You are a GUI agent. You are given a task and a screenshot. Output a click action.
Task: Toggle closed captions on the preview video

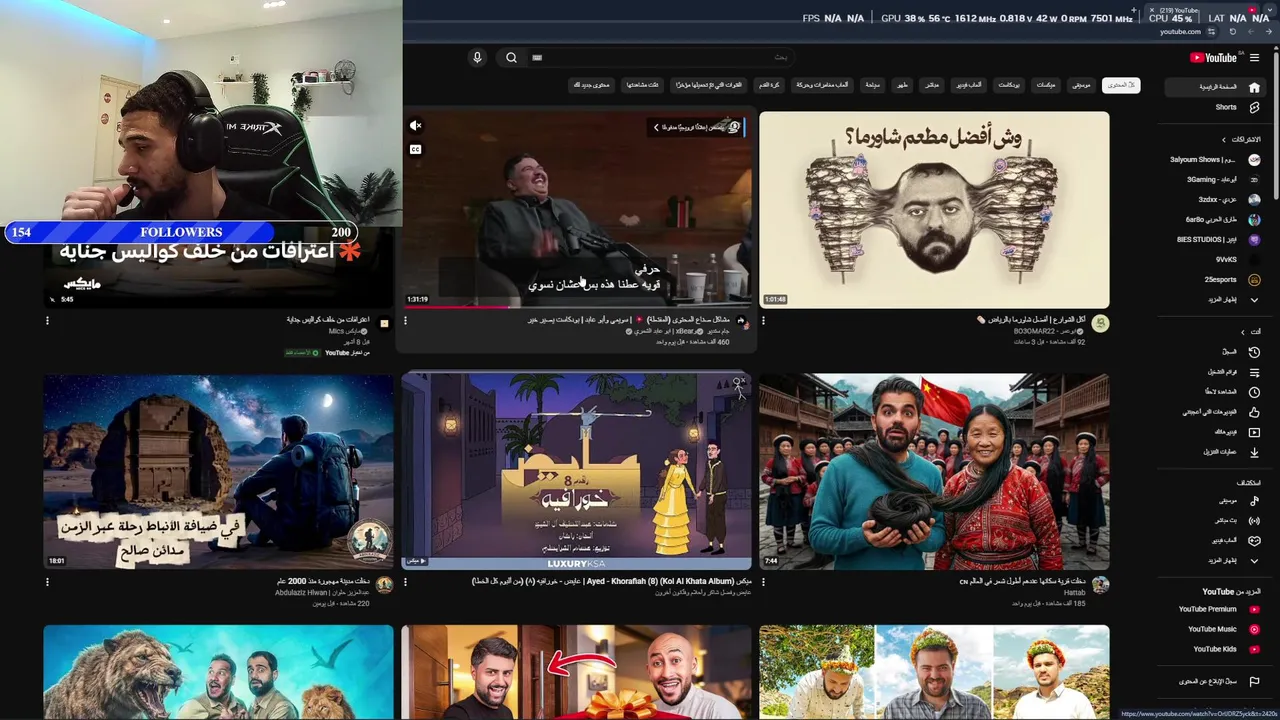pos(415,150)
